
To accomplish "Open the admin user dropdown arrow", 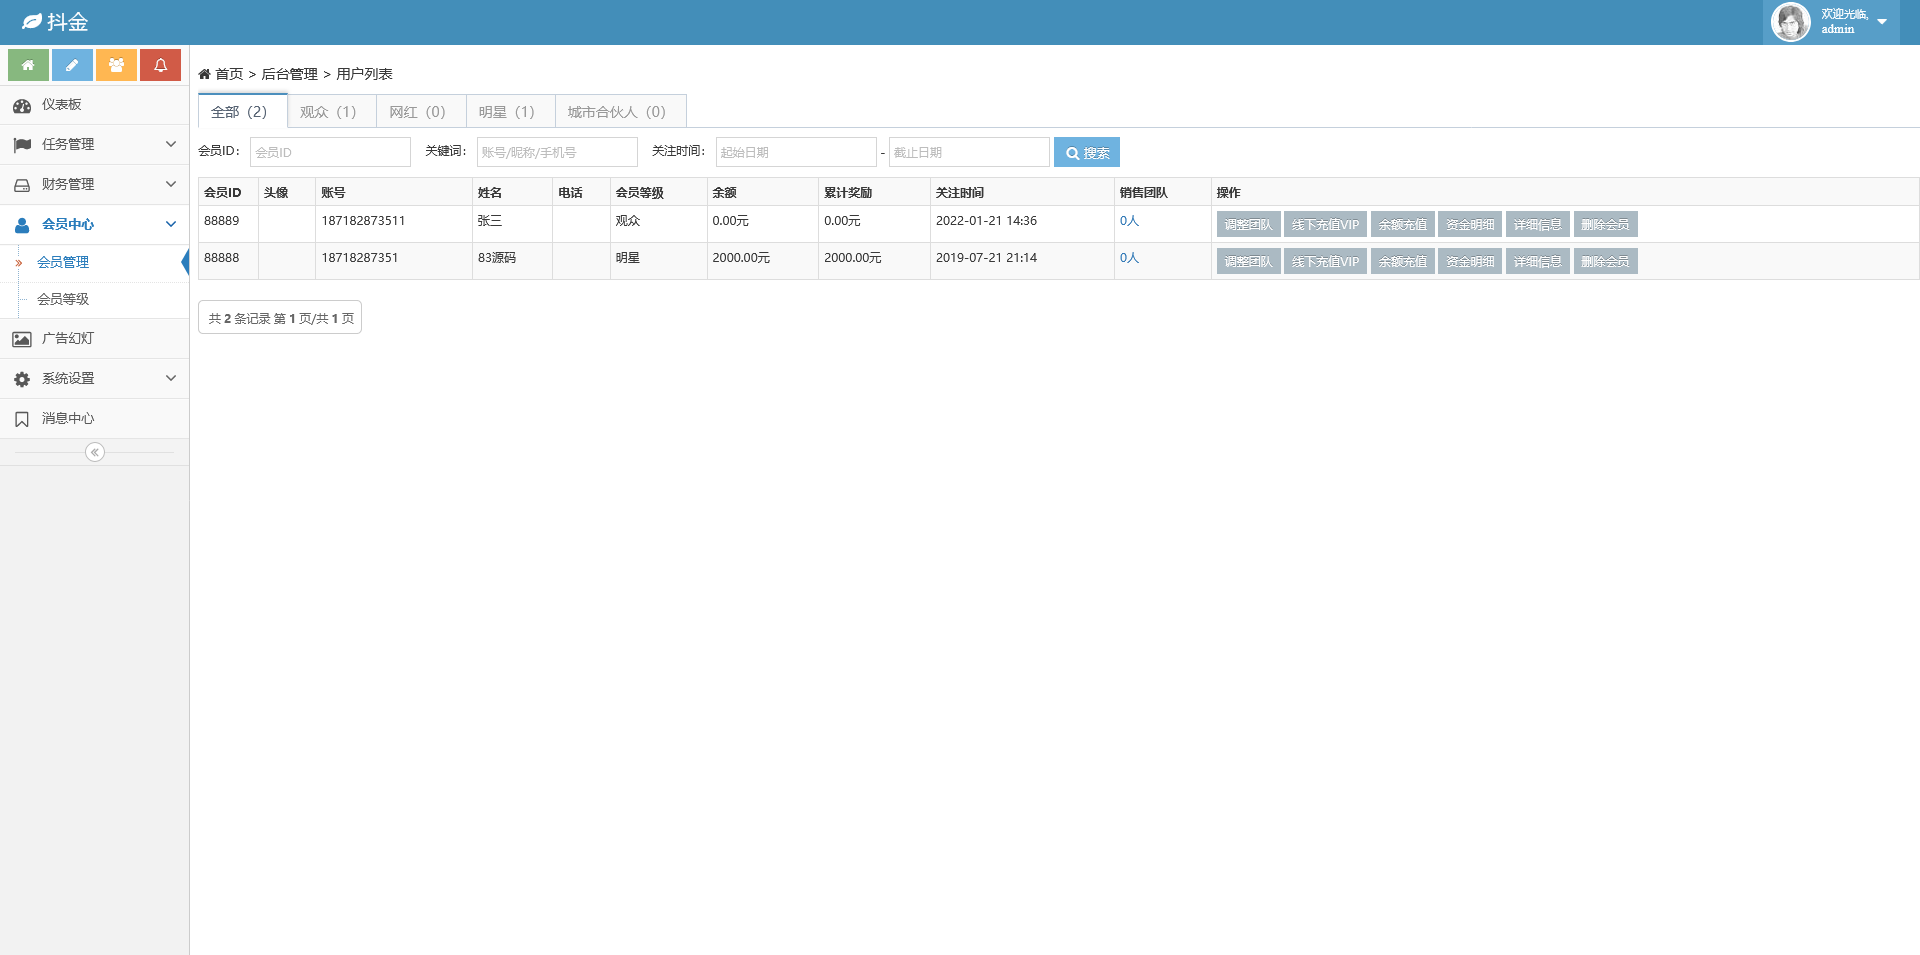I will click(x=1882, y=22).
